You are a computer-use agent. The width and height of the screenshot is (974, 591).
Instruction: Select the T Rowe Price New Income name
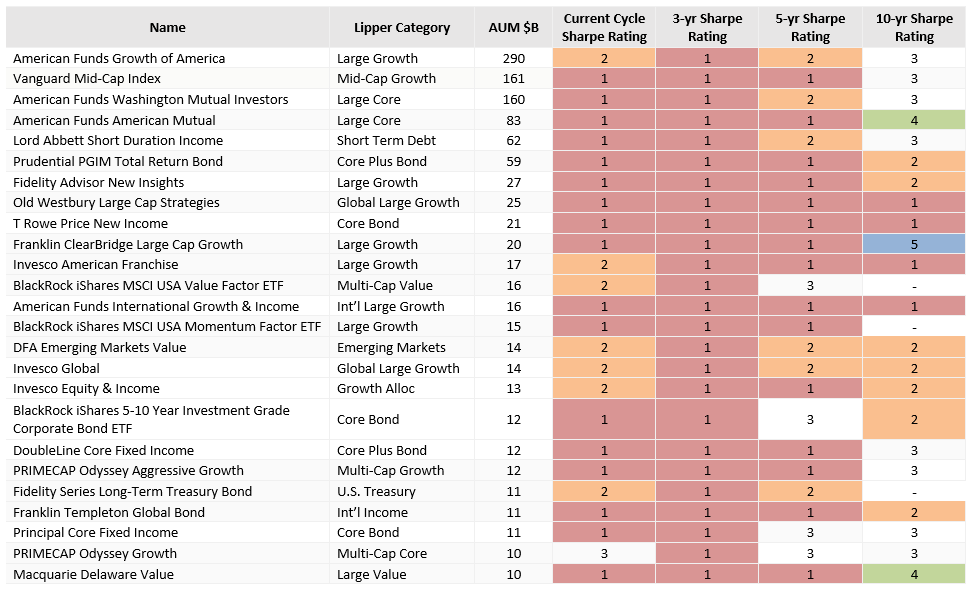point(90,224)
